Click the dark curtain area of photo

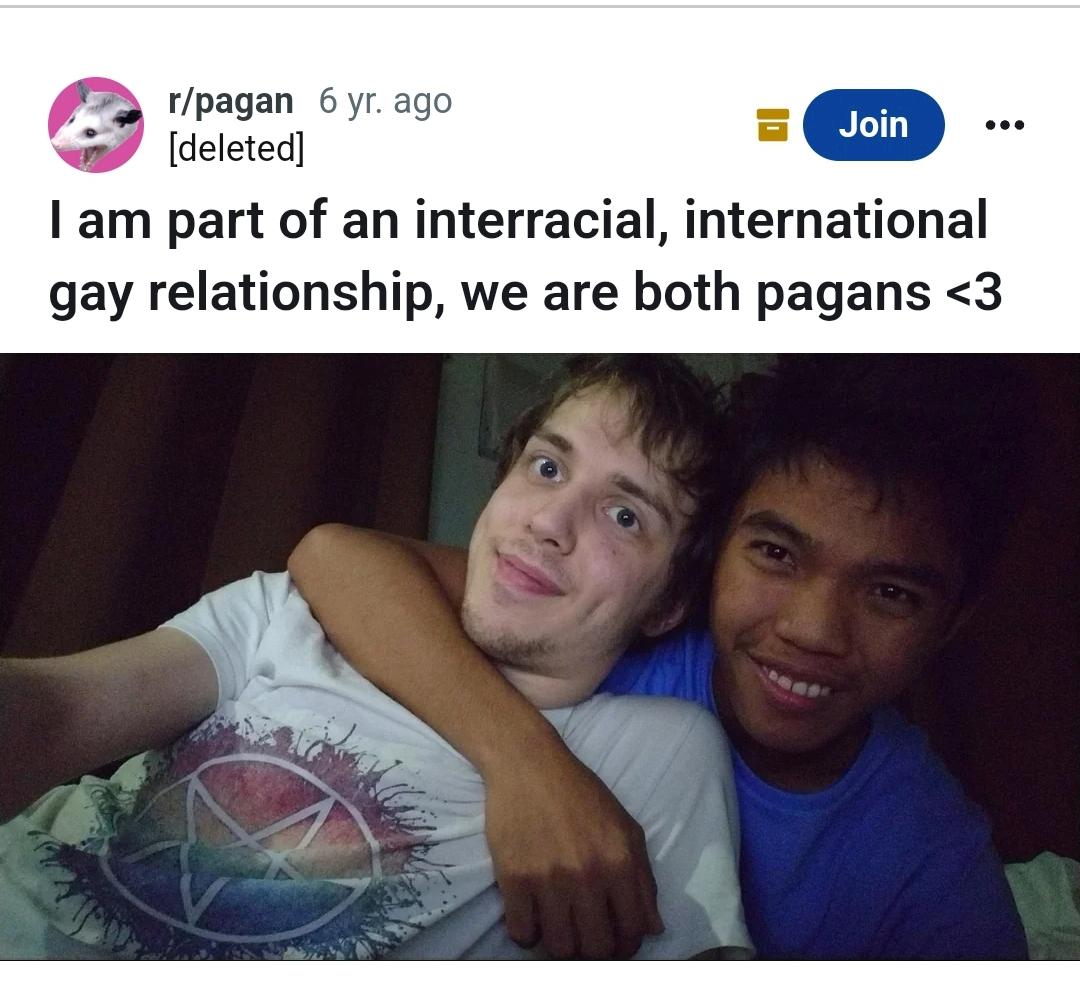pyautogui.click(x=207, y=469)
